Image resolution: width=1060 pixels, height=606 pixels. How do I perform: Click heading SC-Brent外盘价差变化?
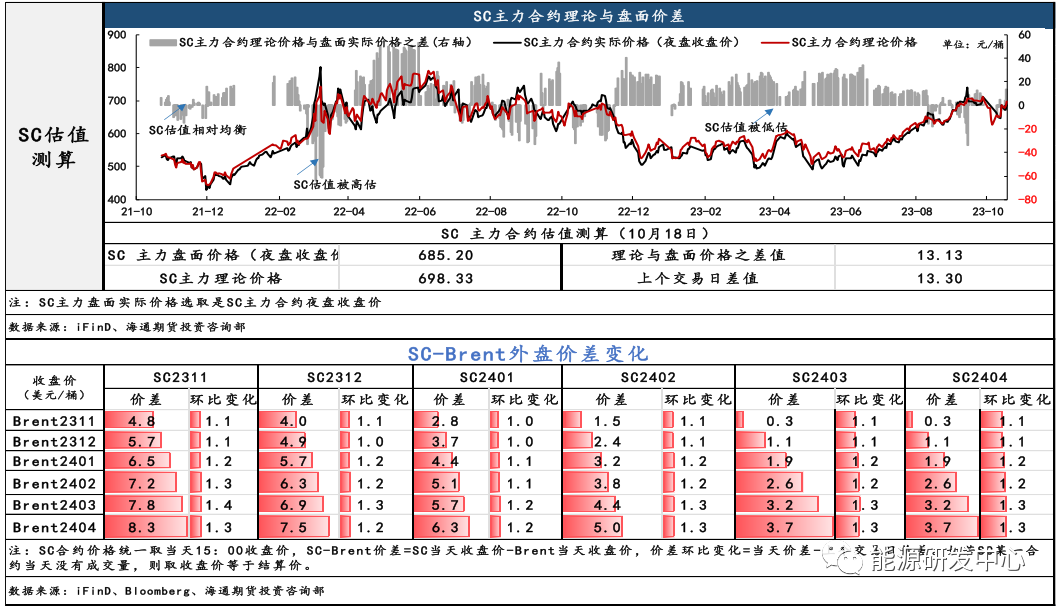tap(528, 352)
